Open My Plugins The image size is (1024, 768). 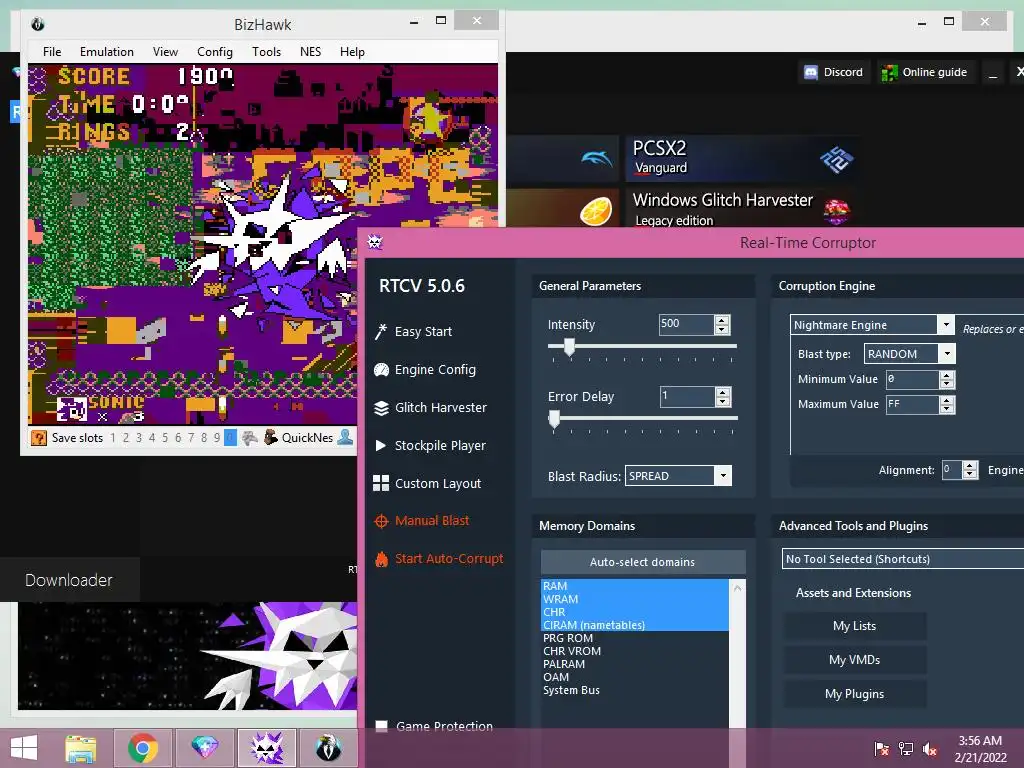tap(854, 694)
